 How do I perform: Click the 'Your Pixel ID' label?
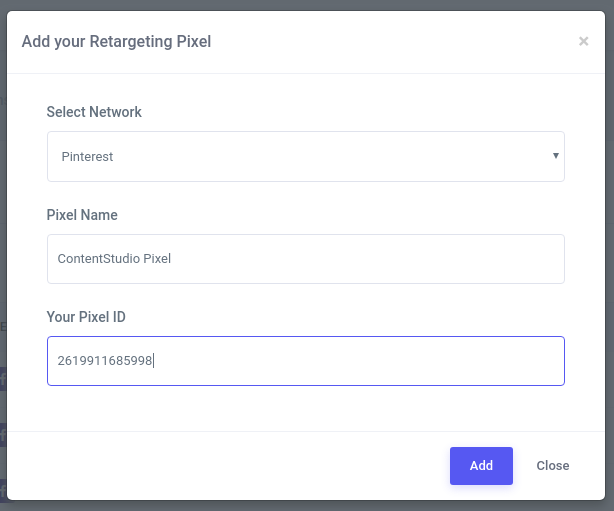pyautogui.click(x=86, y=317)
